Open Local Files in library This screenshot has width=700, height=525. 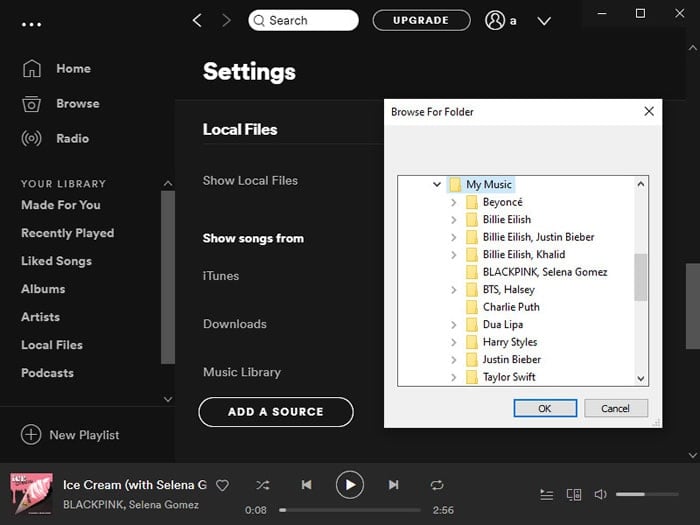[x=52, y=345]
